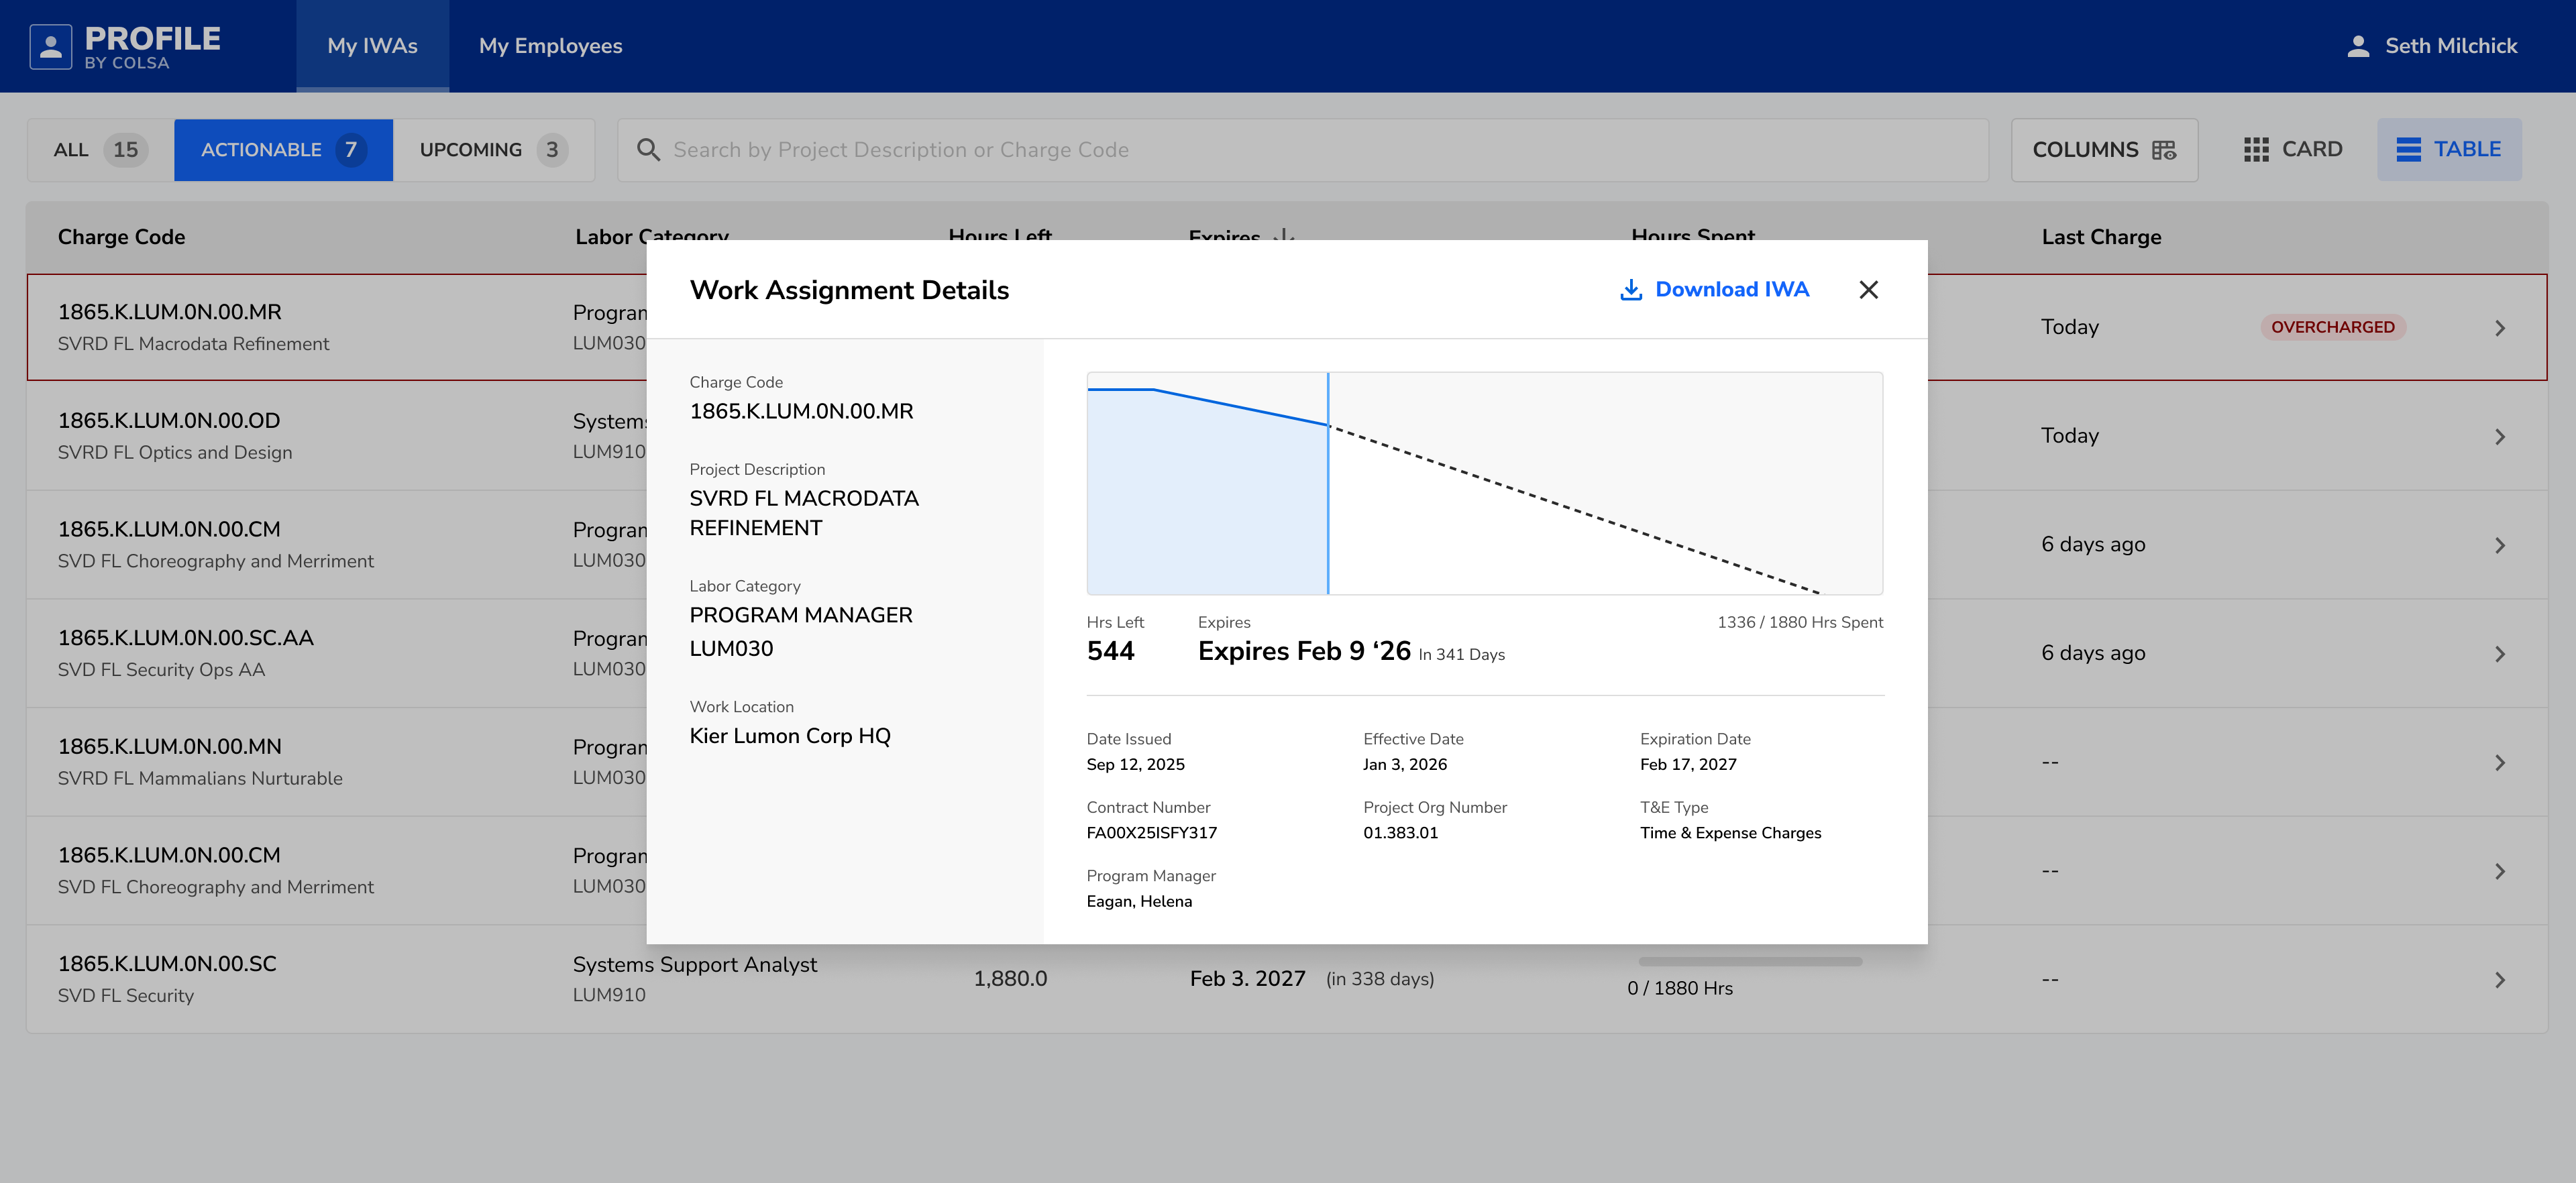Click the Project Description search field

tap(1300, 150)
